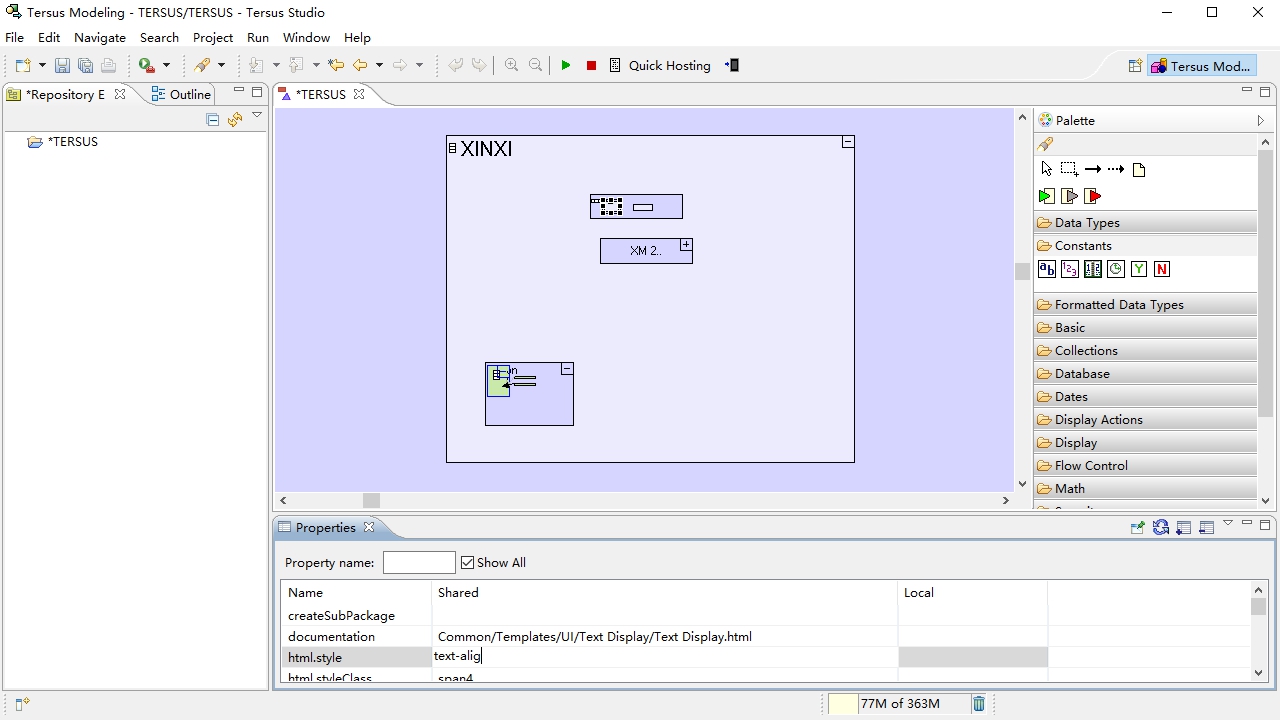Viewport: 1280px width, 720px height.
Task: Expand the Data Types palette drawer
Action: [1145, 222]
